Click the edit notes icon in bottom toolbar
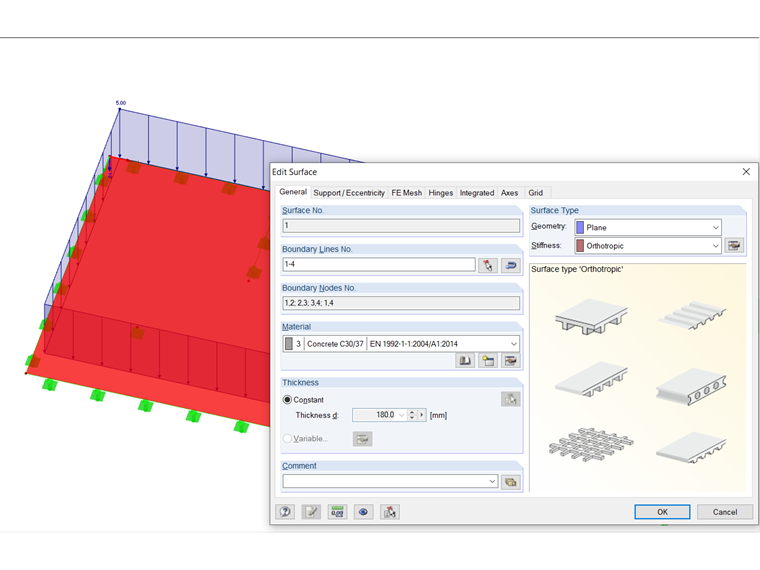The image size is (760, 570). coord(311,512)
